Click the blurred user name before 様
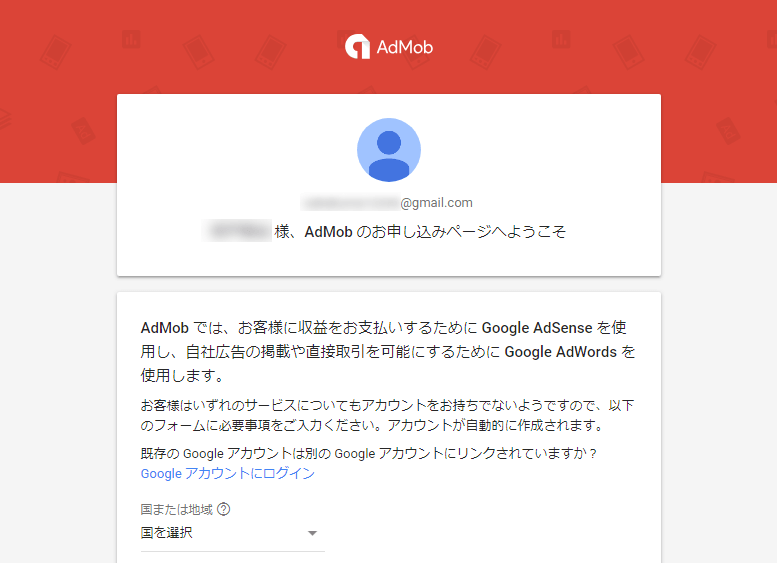777x563 pixels. point(237,231)
